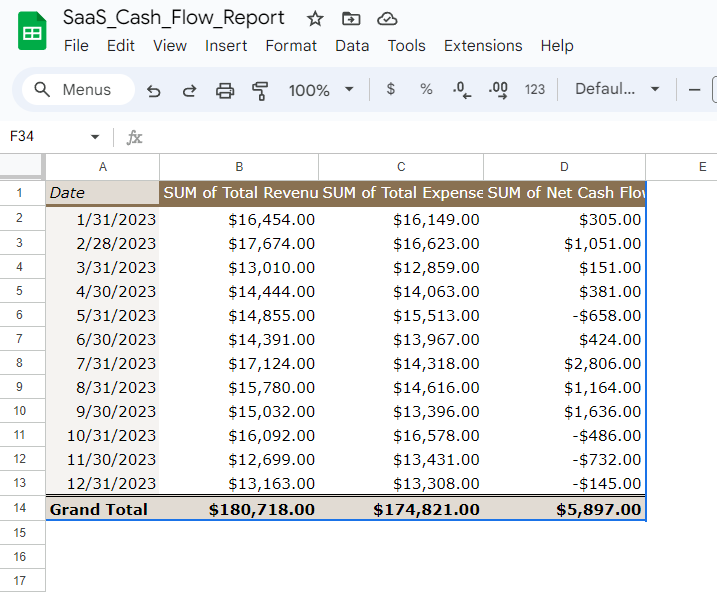Select the $5,897.00 grand total cell
The width and height of the screenshot is (717, 592).
tap(564, 509)
